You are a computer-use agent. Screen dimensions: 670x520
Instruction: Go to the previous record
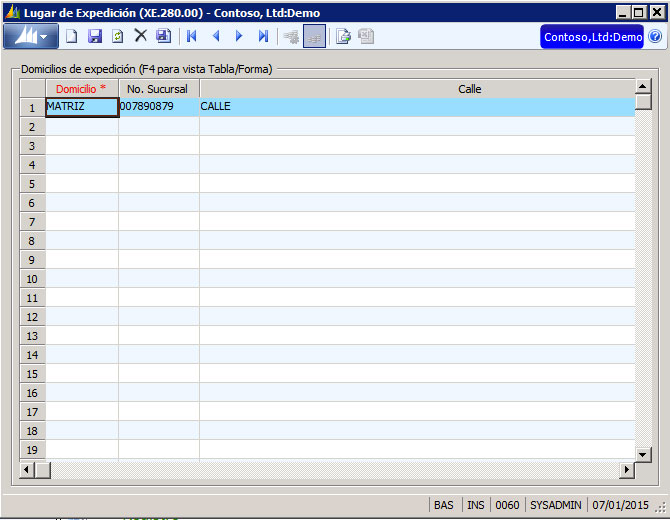pos(215,36)
